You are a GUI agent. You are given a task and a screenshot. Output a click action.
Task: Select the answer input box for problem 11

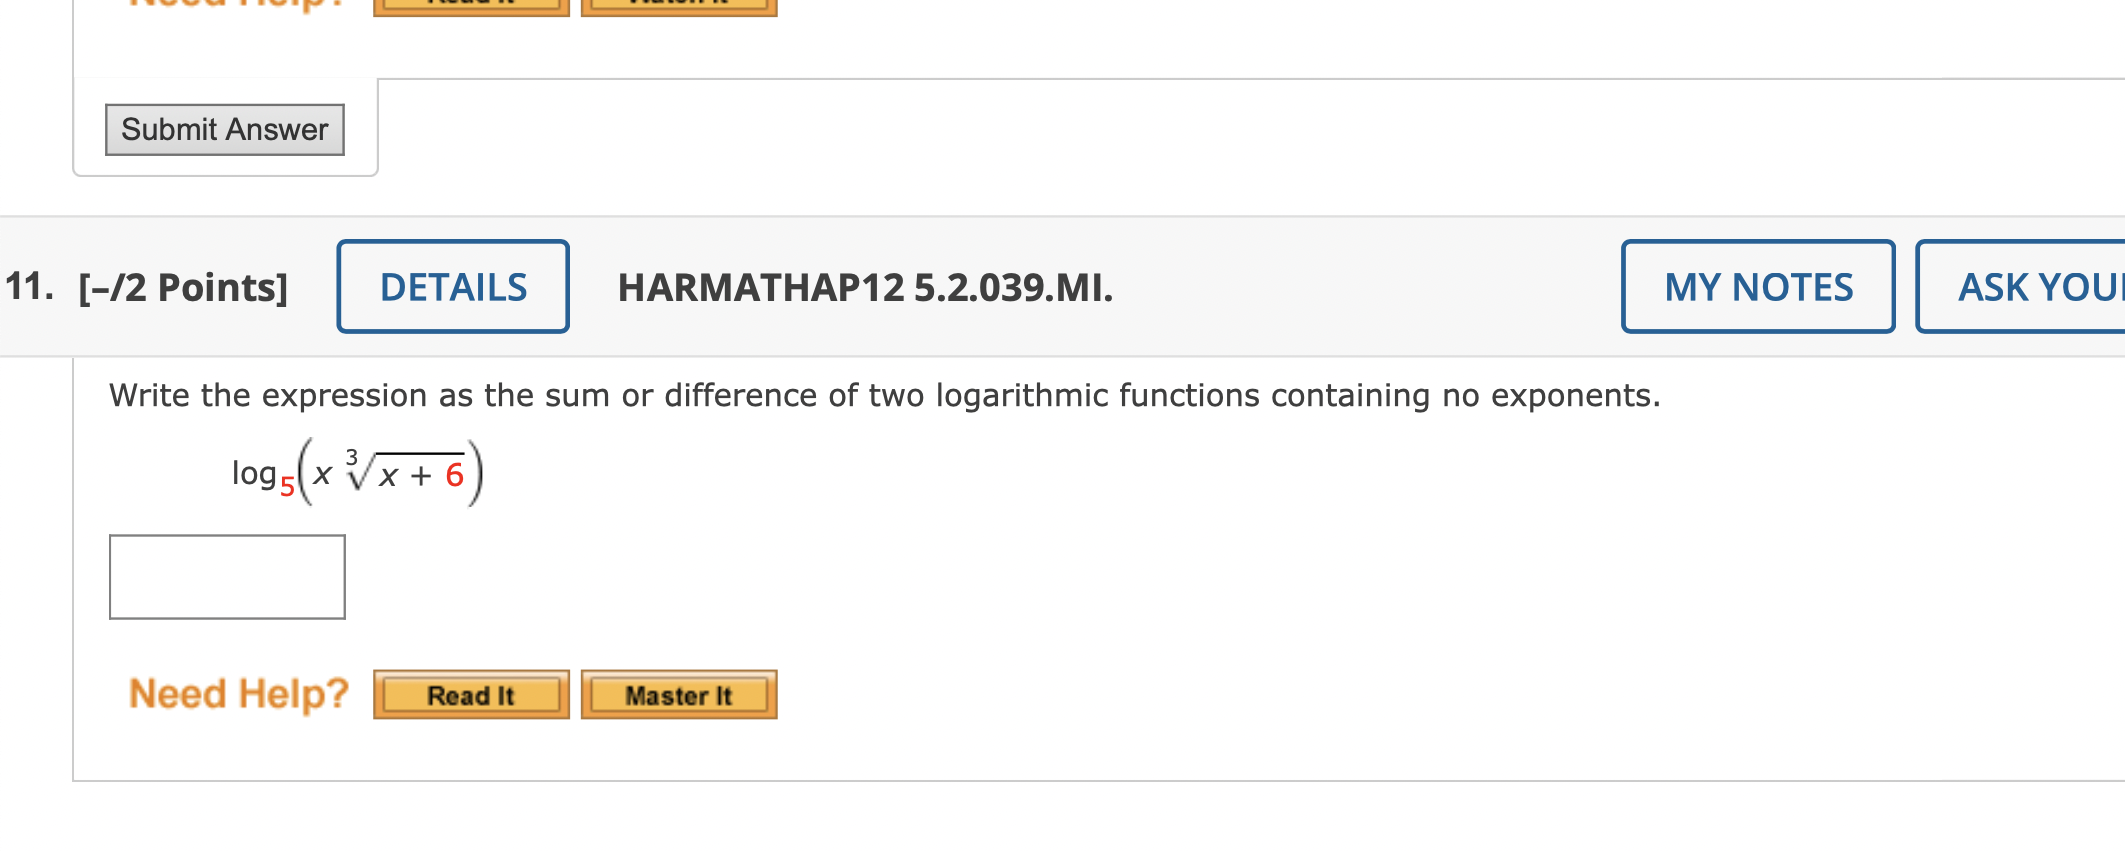point(226,577)
